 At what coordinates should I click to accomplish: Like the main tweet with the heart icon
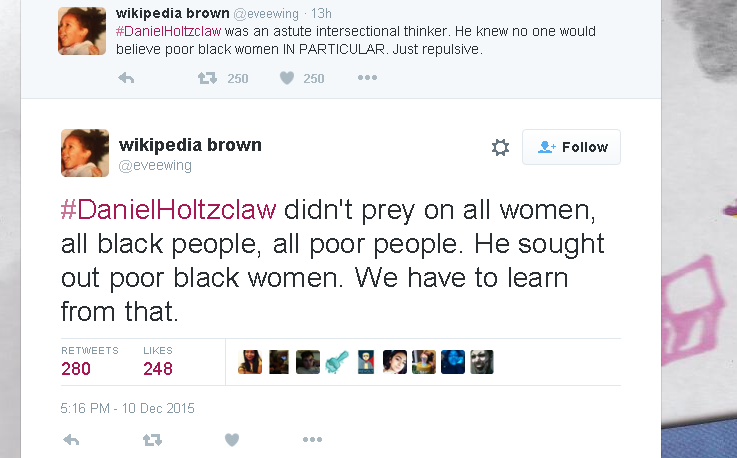(x=232, y=440)
